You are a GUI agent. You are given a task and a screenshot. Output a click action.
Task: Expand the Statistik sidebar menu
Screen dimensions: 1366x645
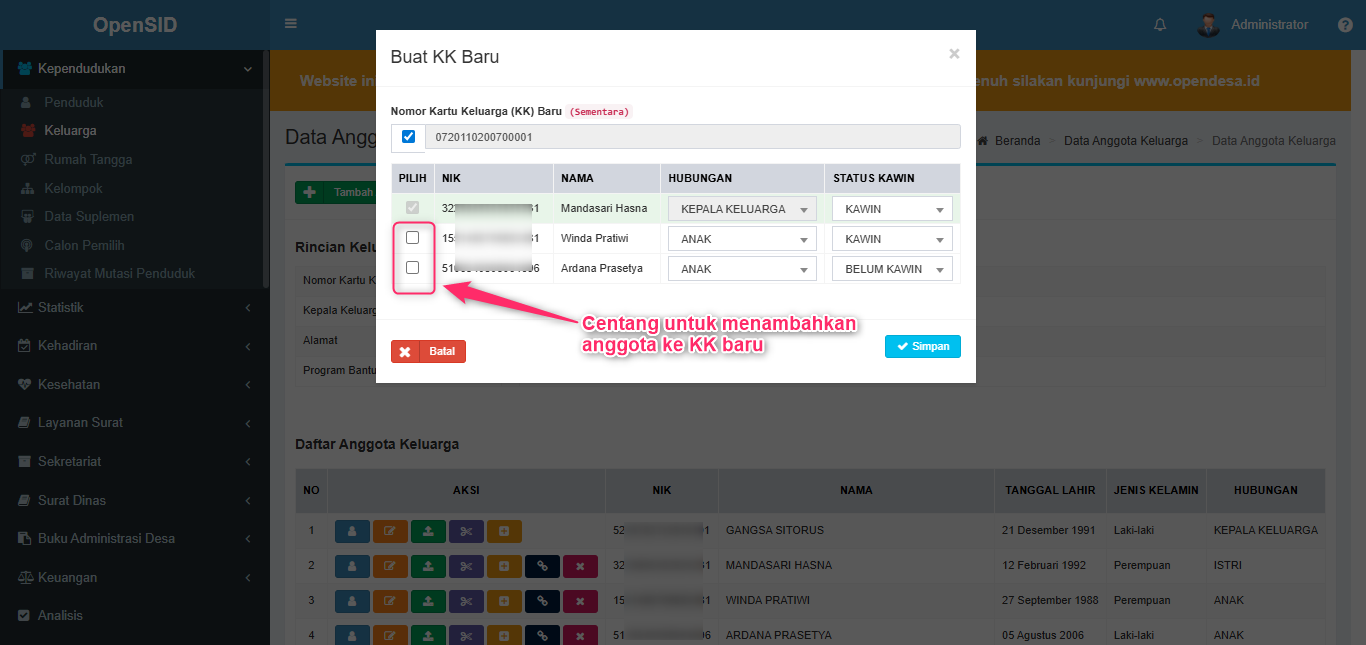tap(60, 308)
